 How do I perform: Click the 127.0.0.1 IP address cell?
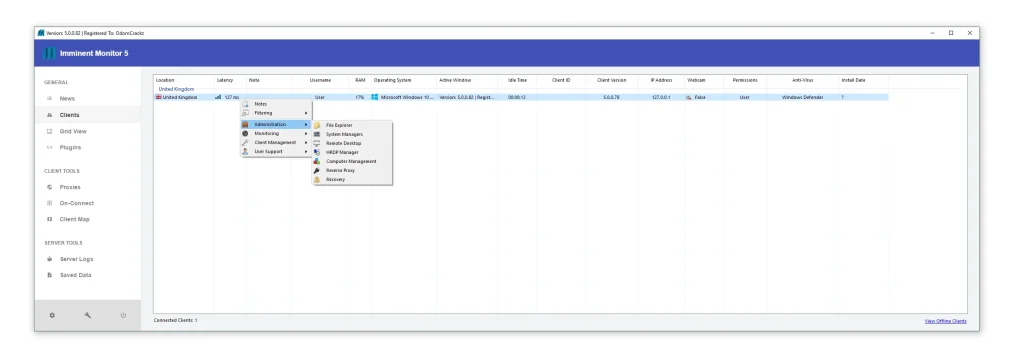(661, 97)
